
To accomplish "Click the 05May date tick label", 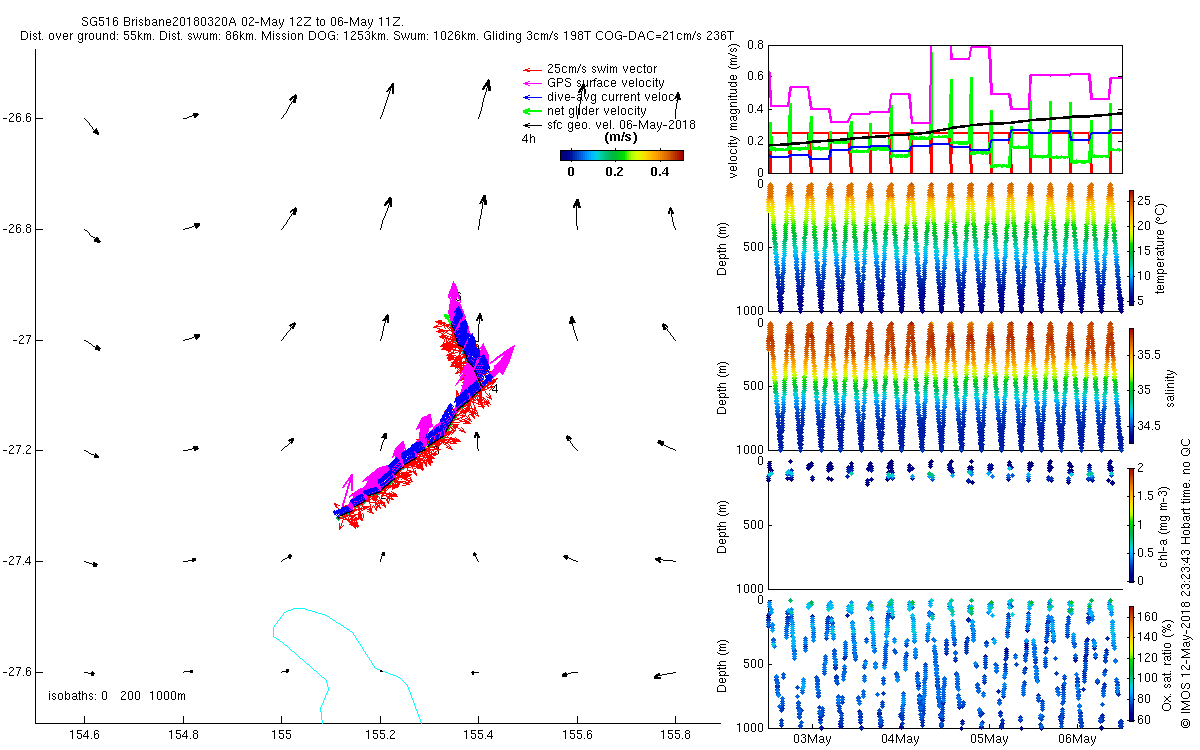I will [988, 739].
